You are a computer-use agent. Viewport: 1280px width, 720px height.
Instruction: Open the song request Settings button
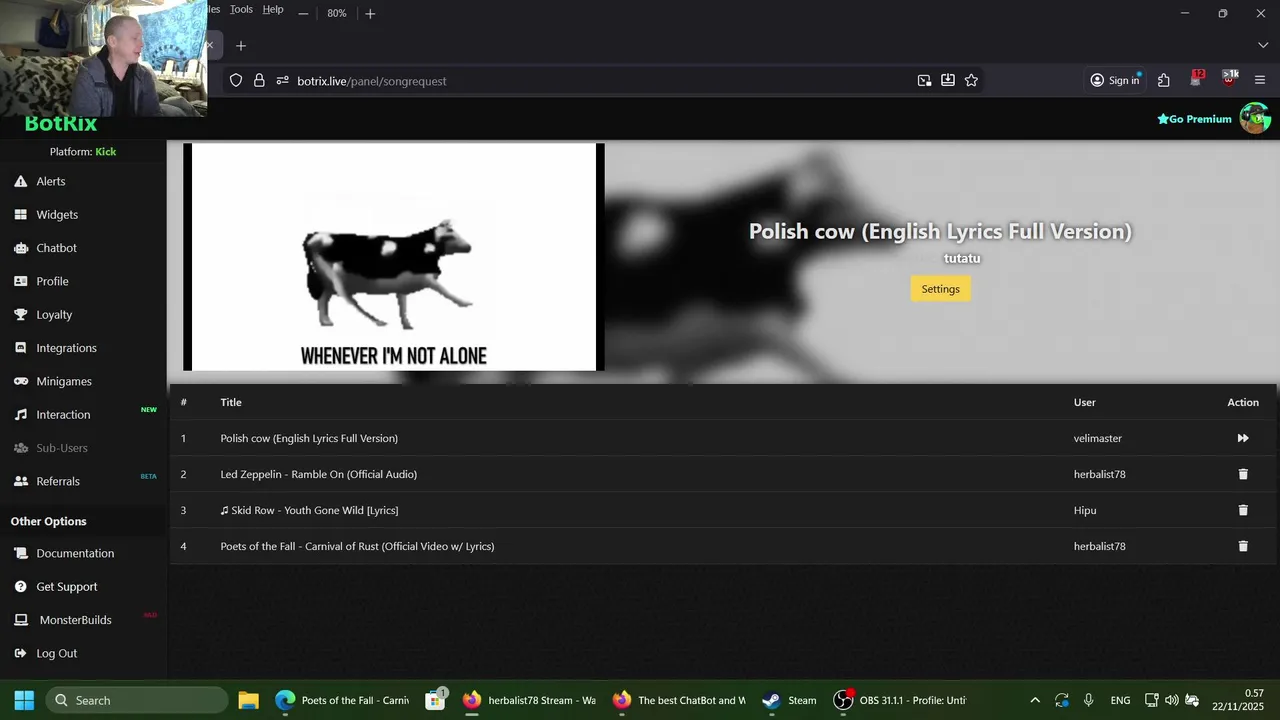coord(940,289)
